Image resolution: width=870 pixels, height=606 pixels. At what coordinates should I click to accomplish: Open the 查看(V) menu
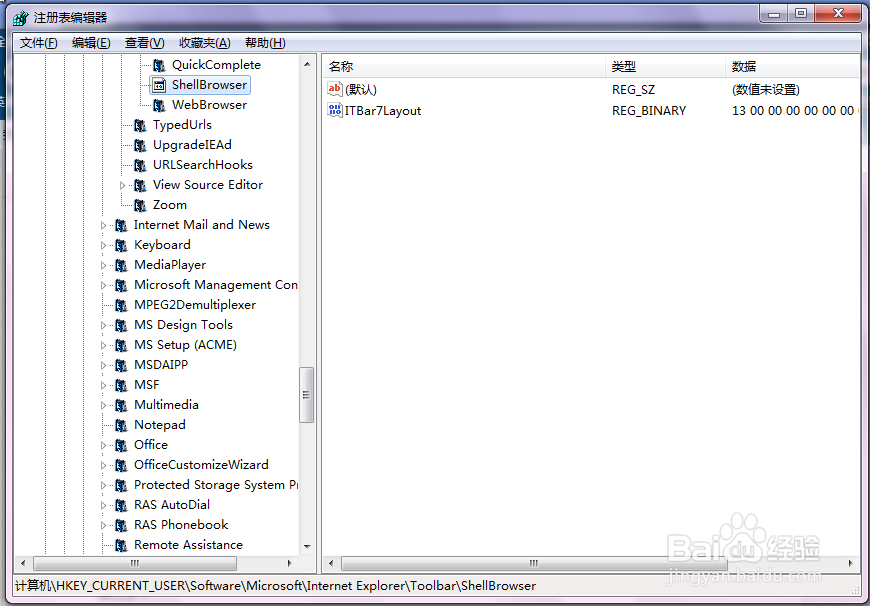(144, 43)
